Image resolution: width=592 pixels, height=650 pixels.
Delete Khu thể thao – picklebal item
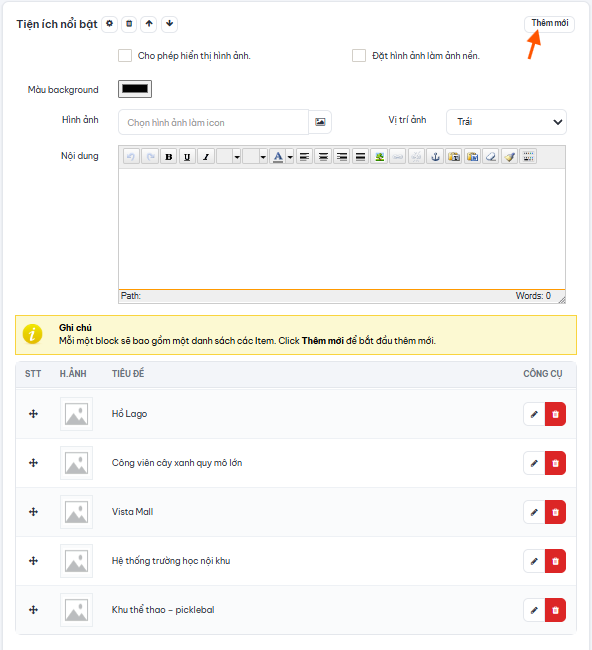click(556, 610)
